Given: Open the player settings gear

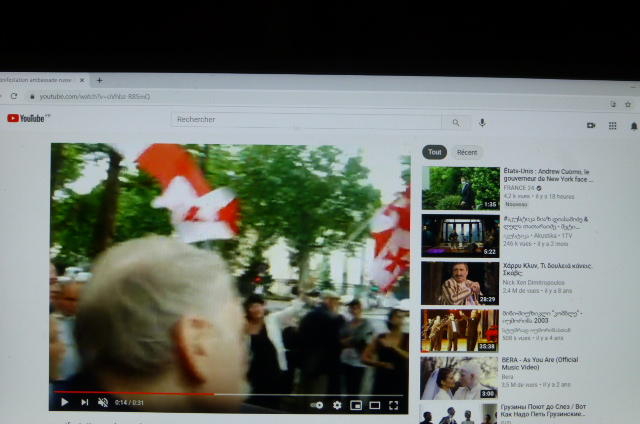Looking at the screenshot, I should pyautogui.click(x=337, y=405).
